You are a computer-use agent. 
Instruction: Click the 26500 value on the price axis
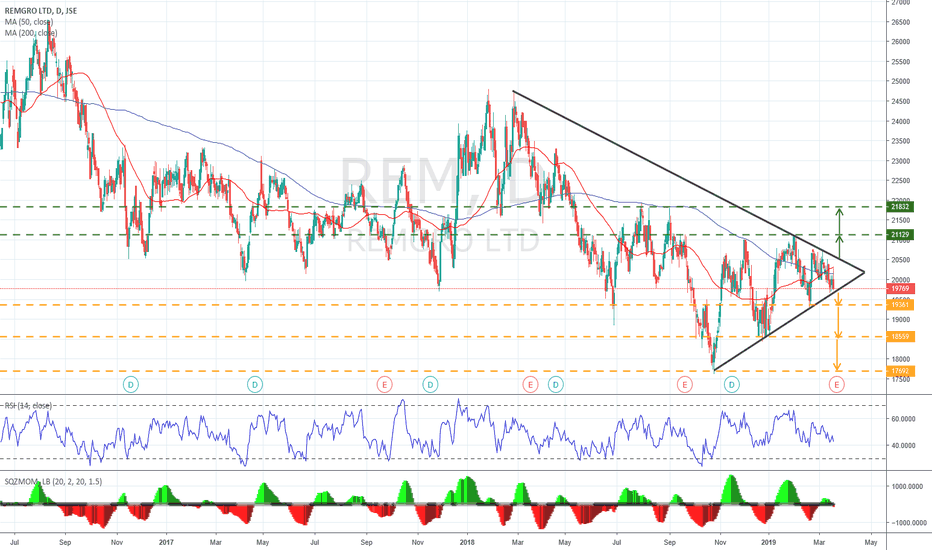(x=900, y=22)
